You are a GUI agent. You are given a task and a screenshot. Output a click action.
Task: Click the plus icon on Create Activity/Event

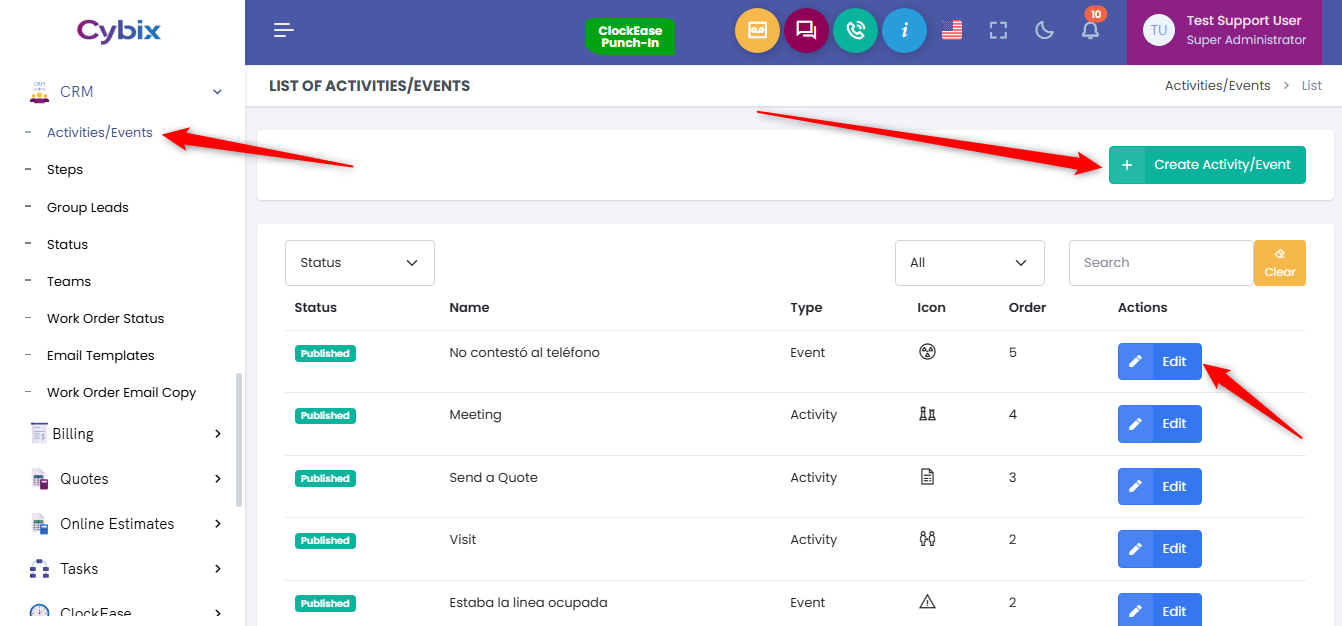tap(1127, 165)
